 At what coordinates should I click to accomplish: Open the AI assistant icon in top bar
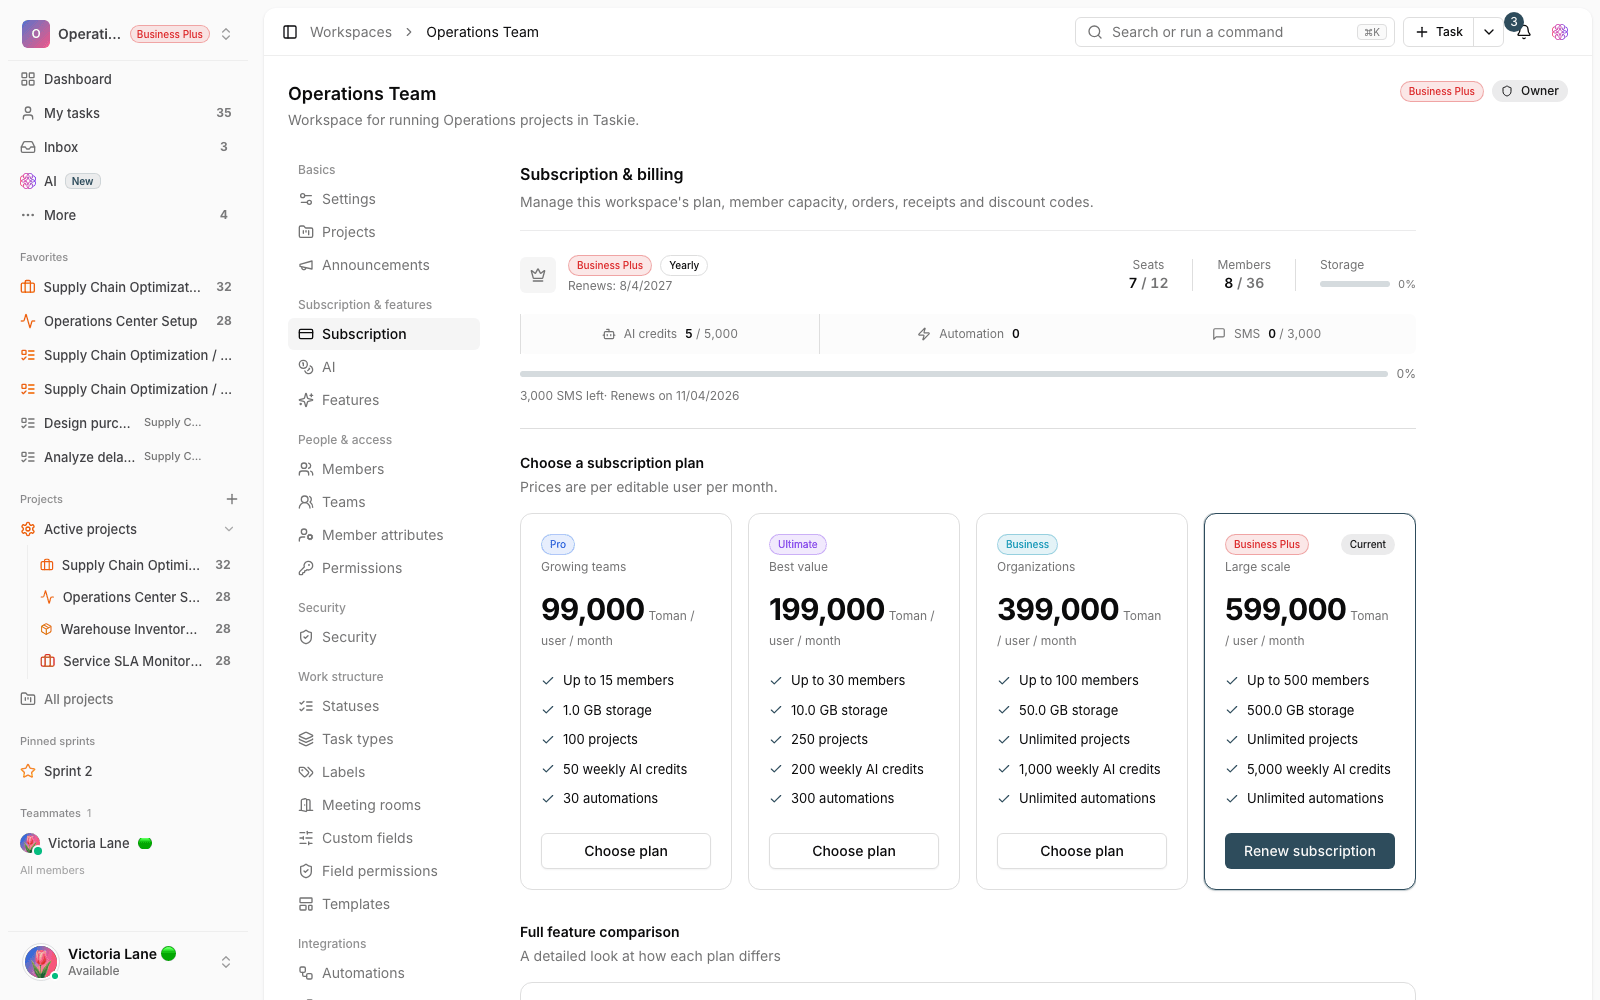(1560, 32)
